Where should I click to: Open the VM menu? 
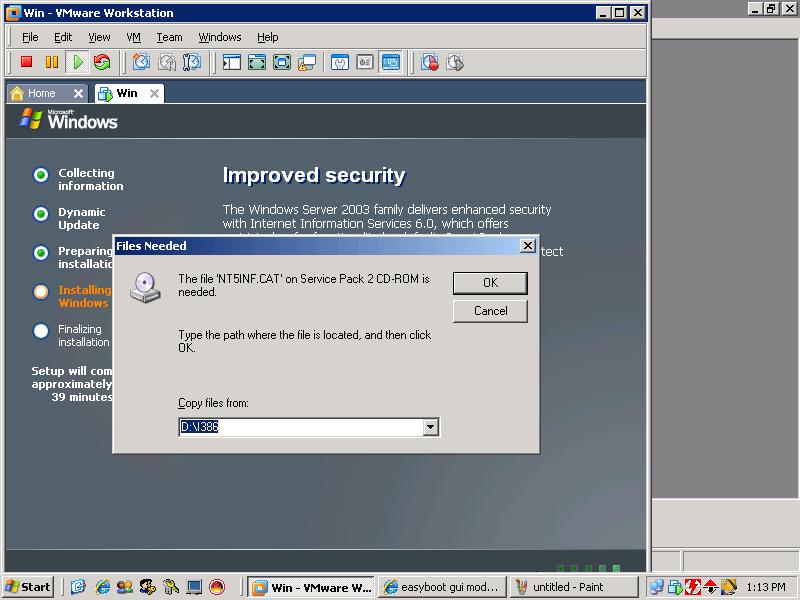point(133,37)
